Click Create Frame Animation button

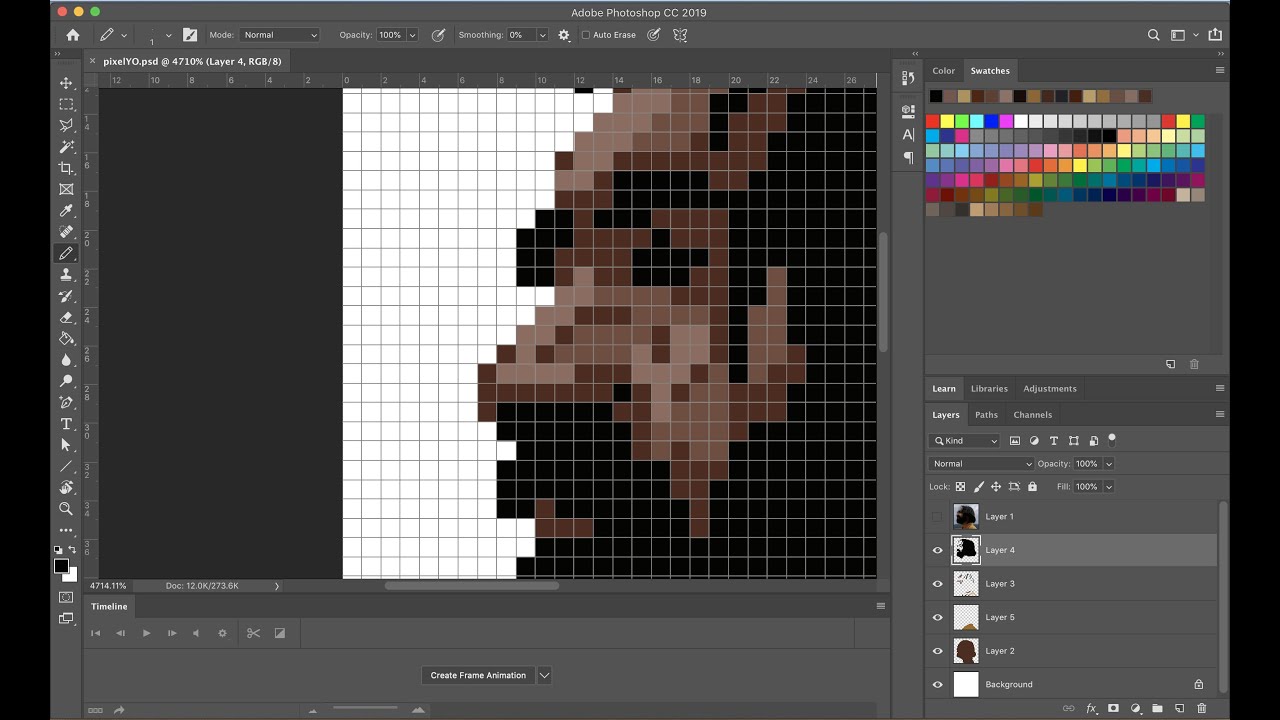click(x=478, y=675)
